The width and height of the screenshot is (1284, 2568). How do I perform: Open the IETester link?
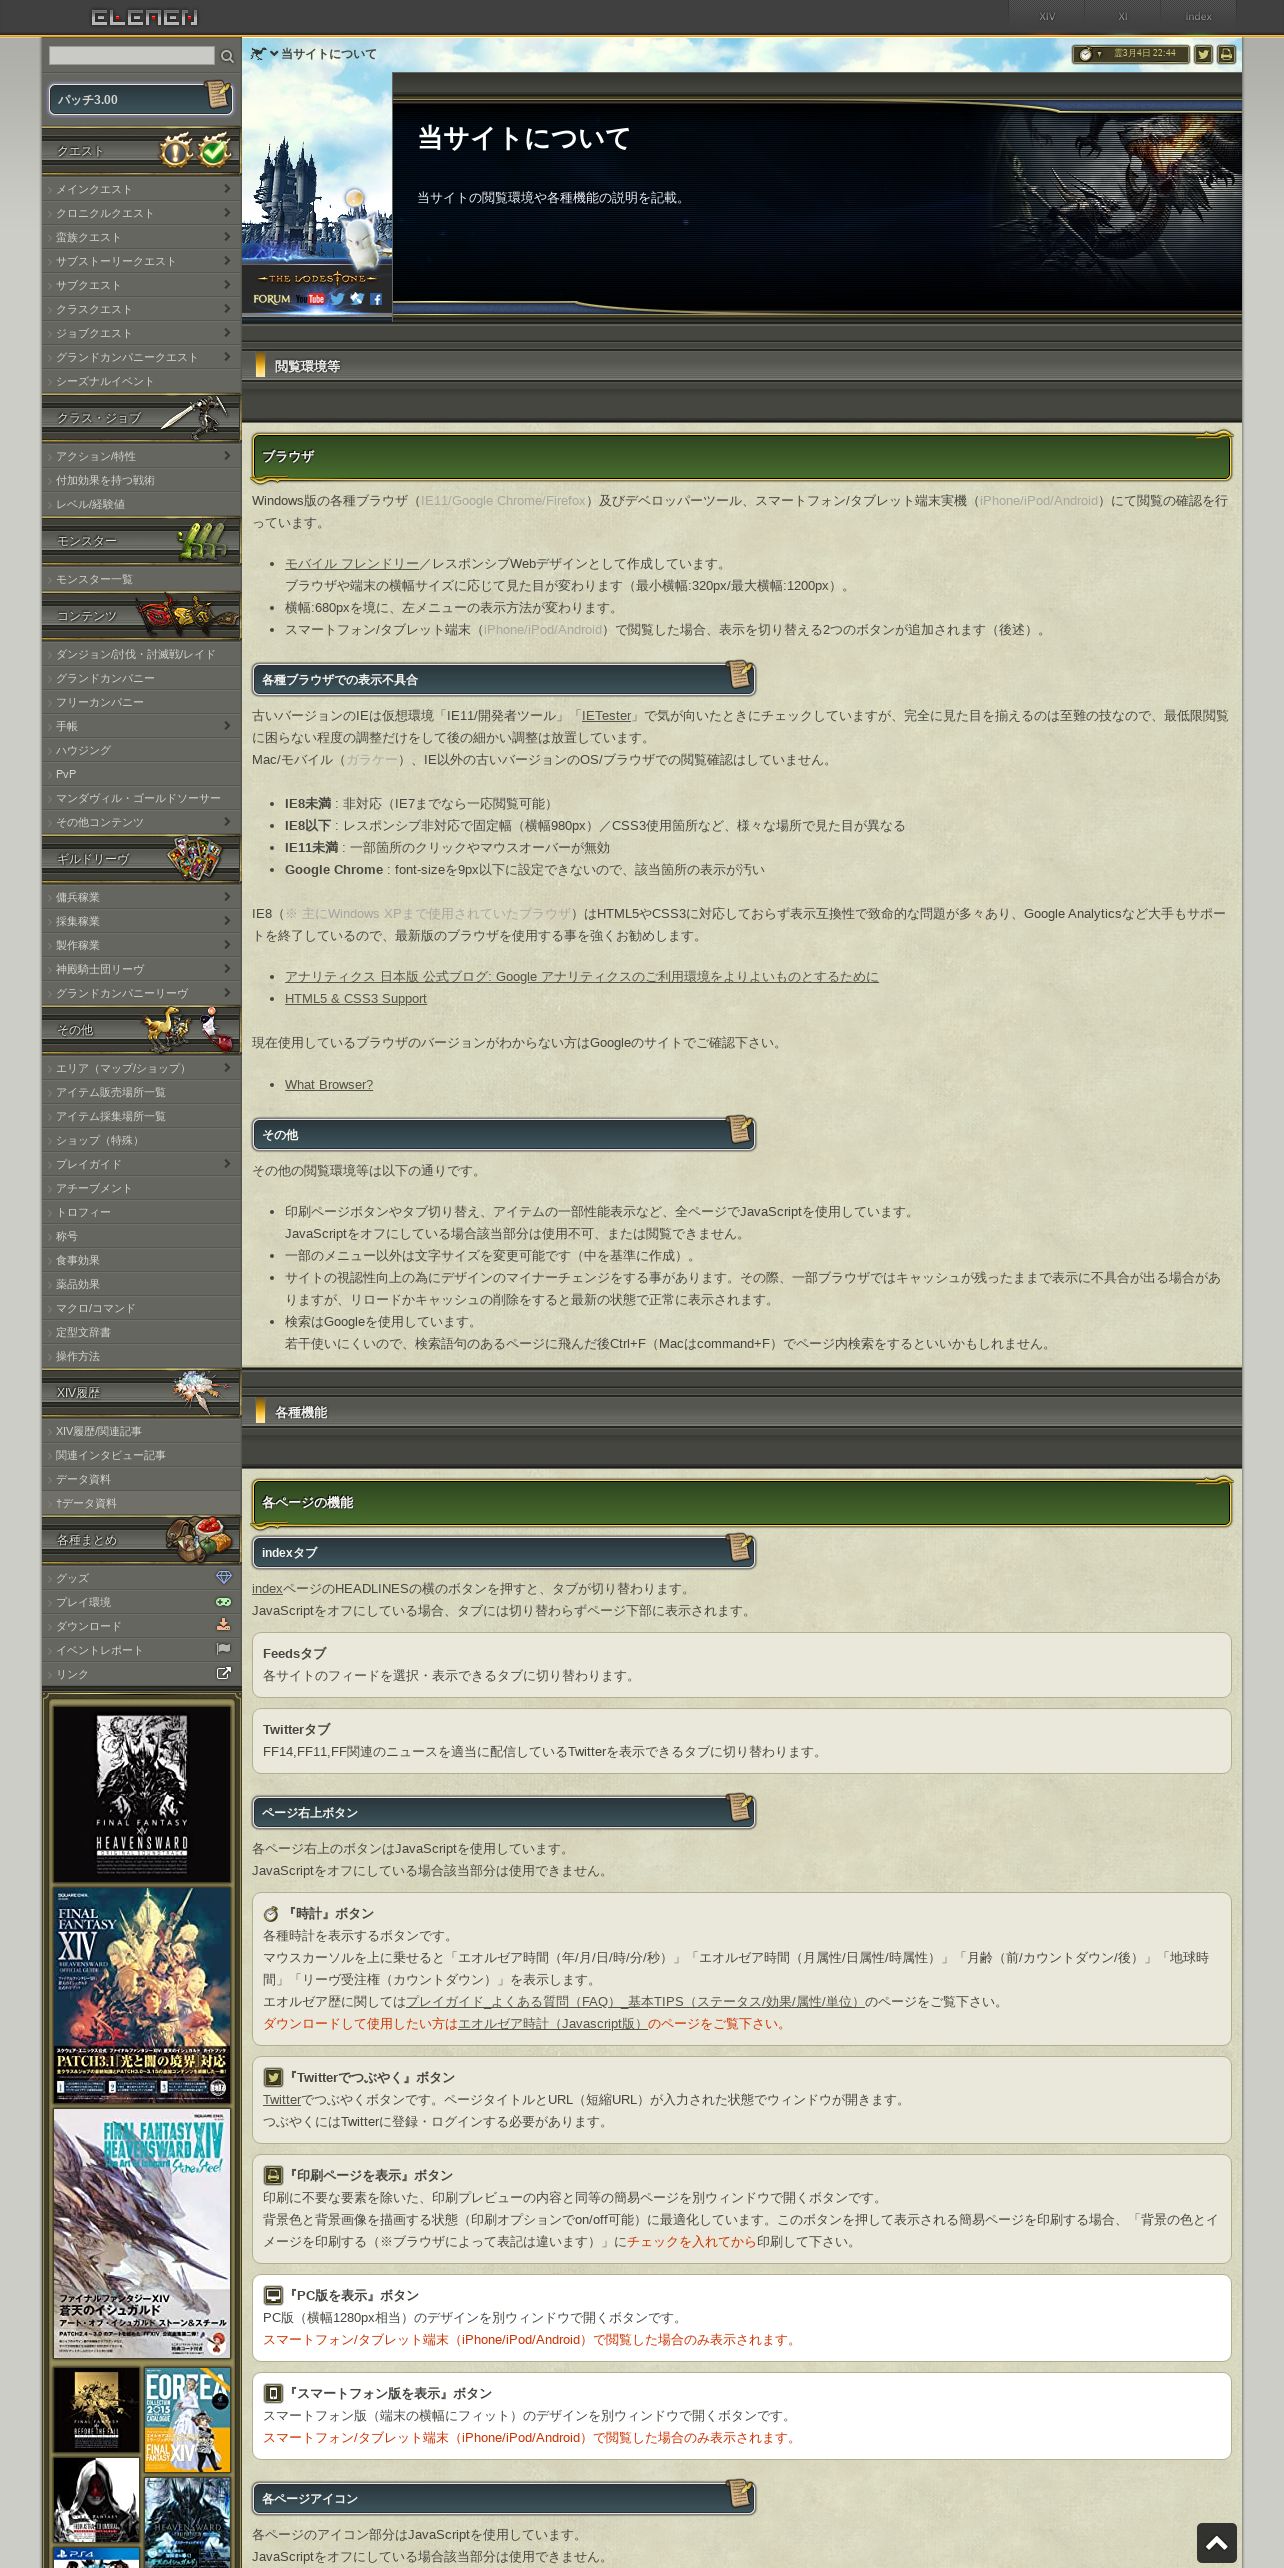607,716
